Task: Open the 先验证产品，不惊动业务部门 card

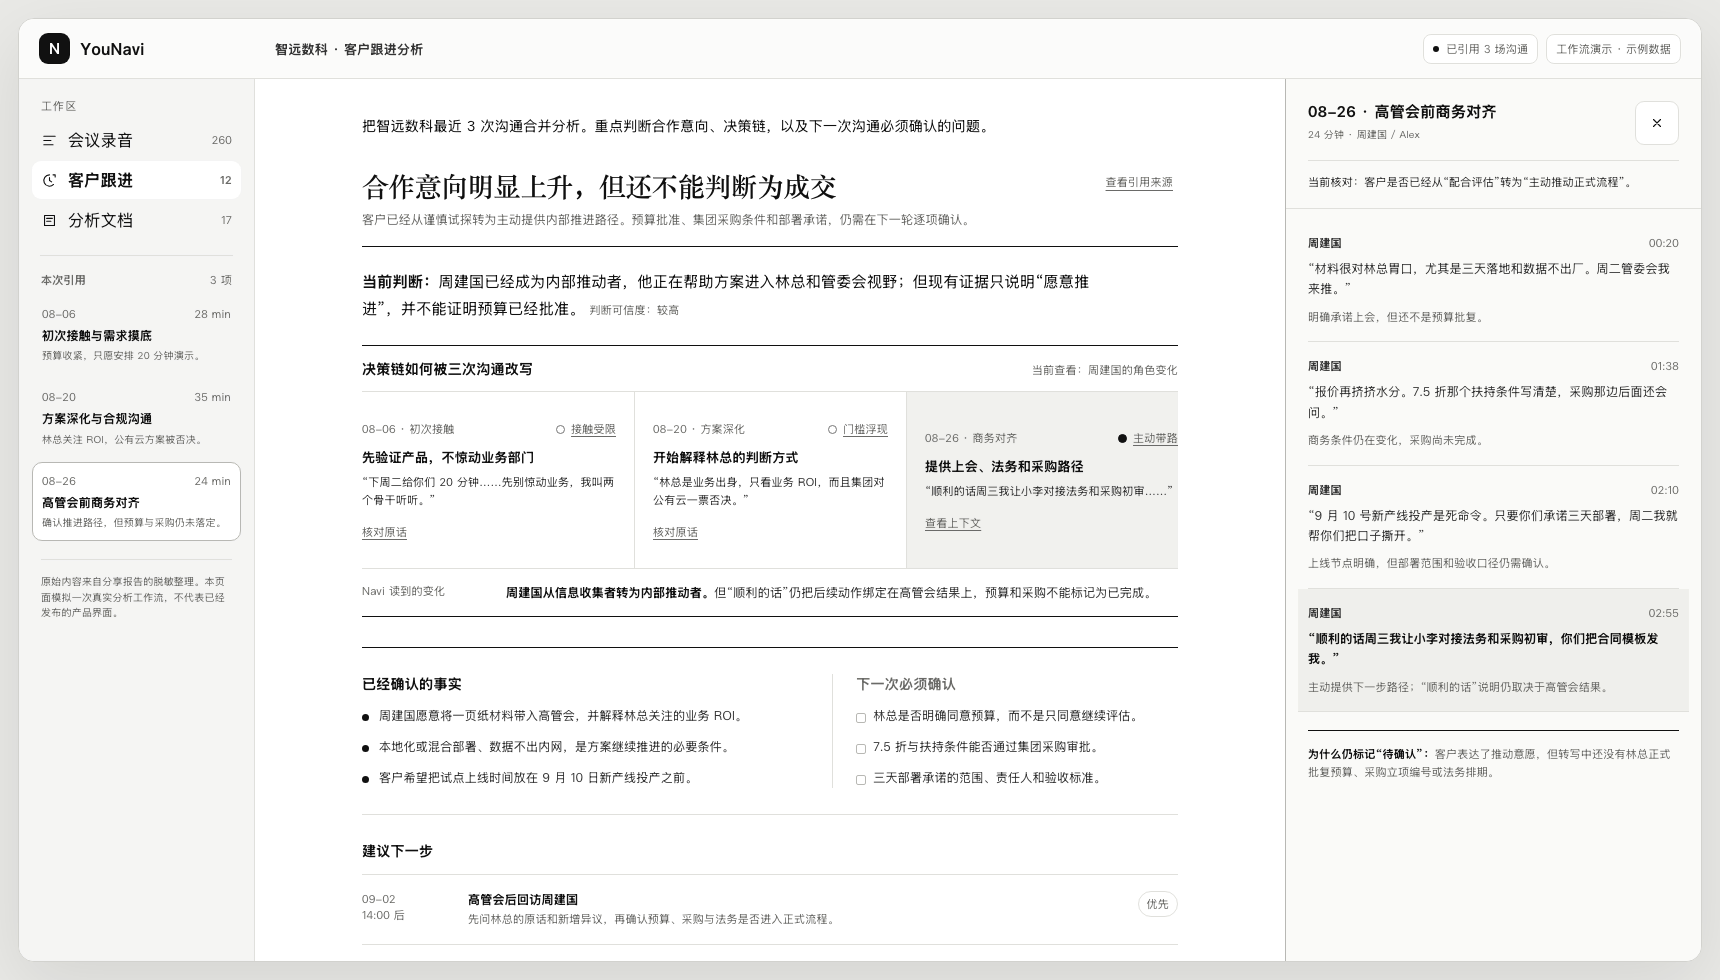Action: coord(498,480)
